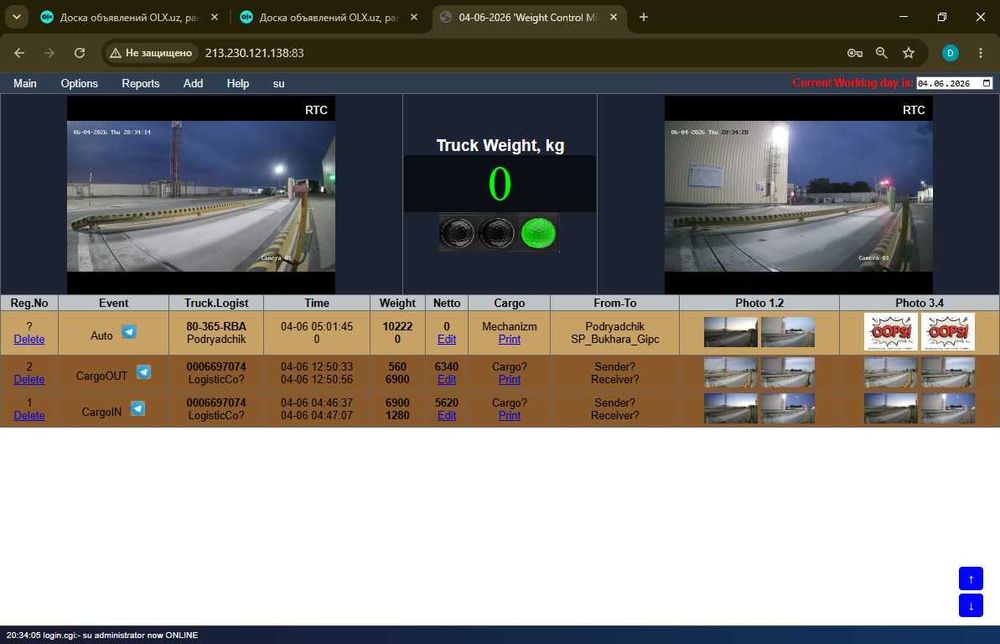
Task: Reload the page
Action: pyautogui.click(x=80, y=53)
